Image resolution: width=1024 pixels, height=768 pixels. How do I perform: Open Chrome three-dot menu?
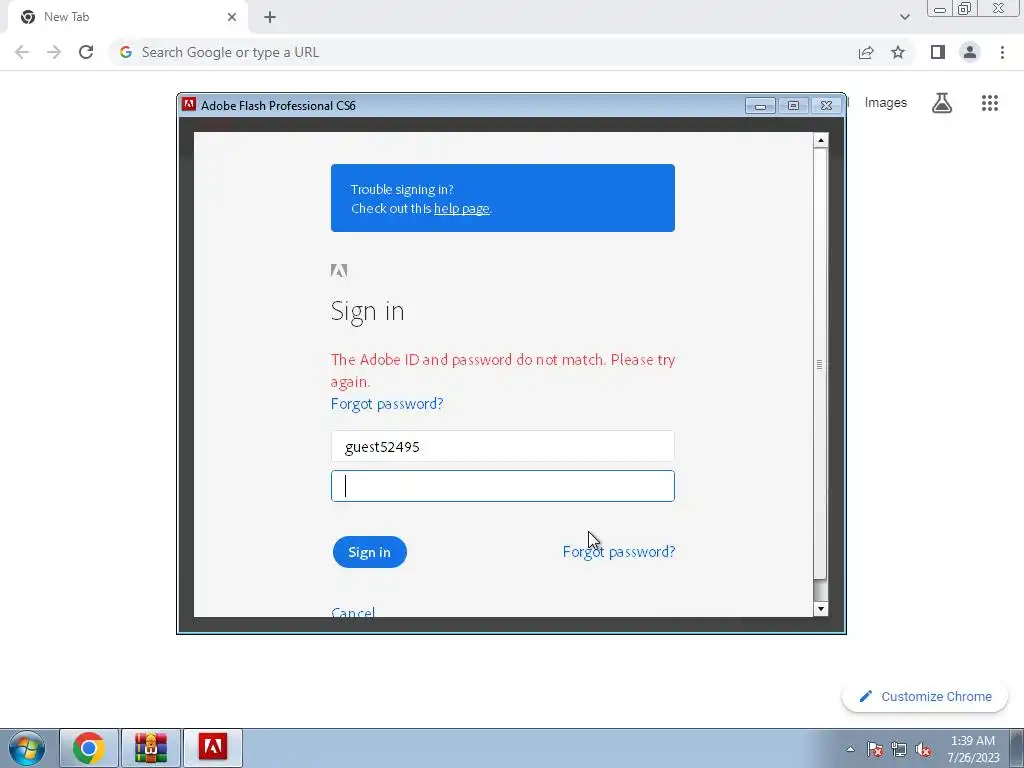pyautogui.click(x=1002, y=52)
